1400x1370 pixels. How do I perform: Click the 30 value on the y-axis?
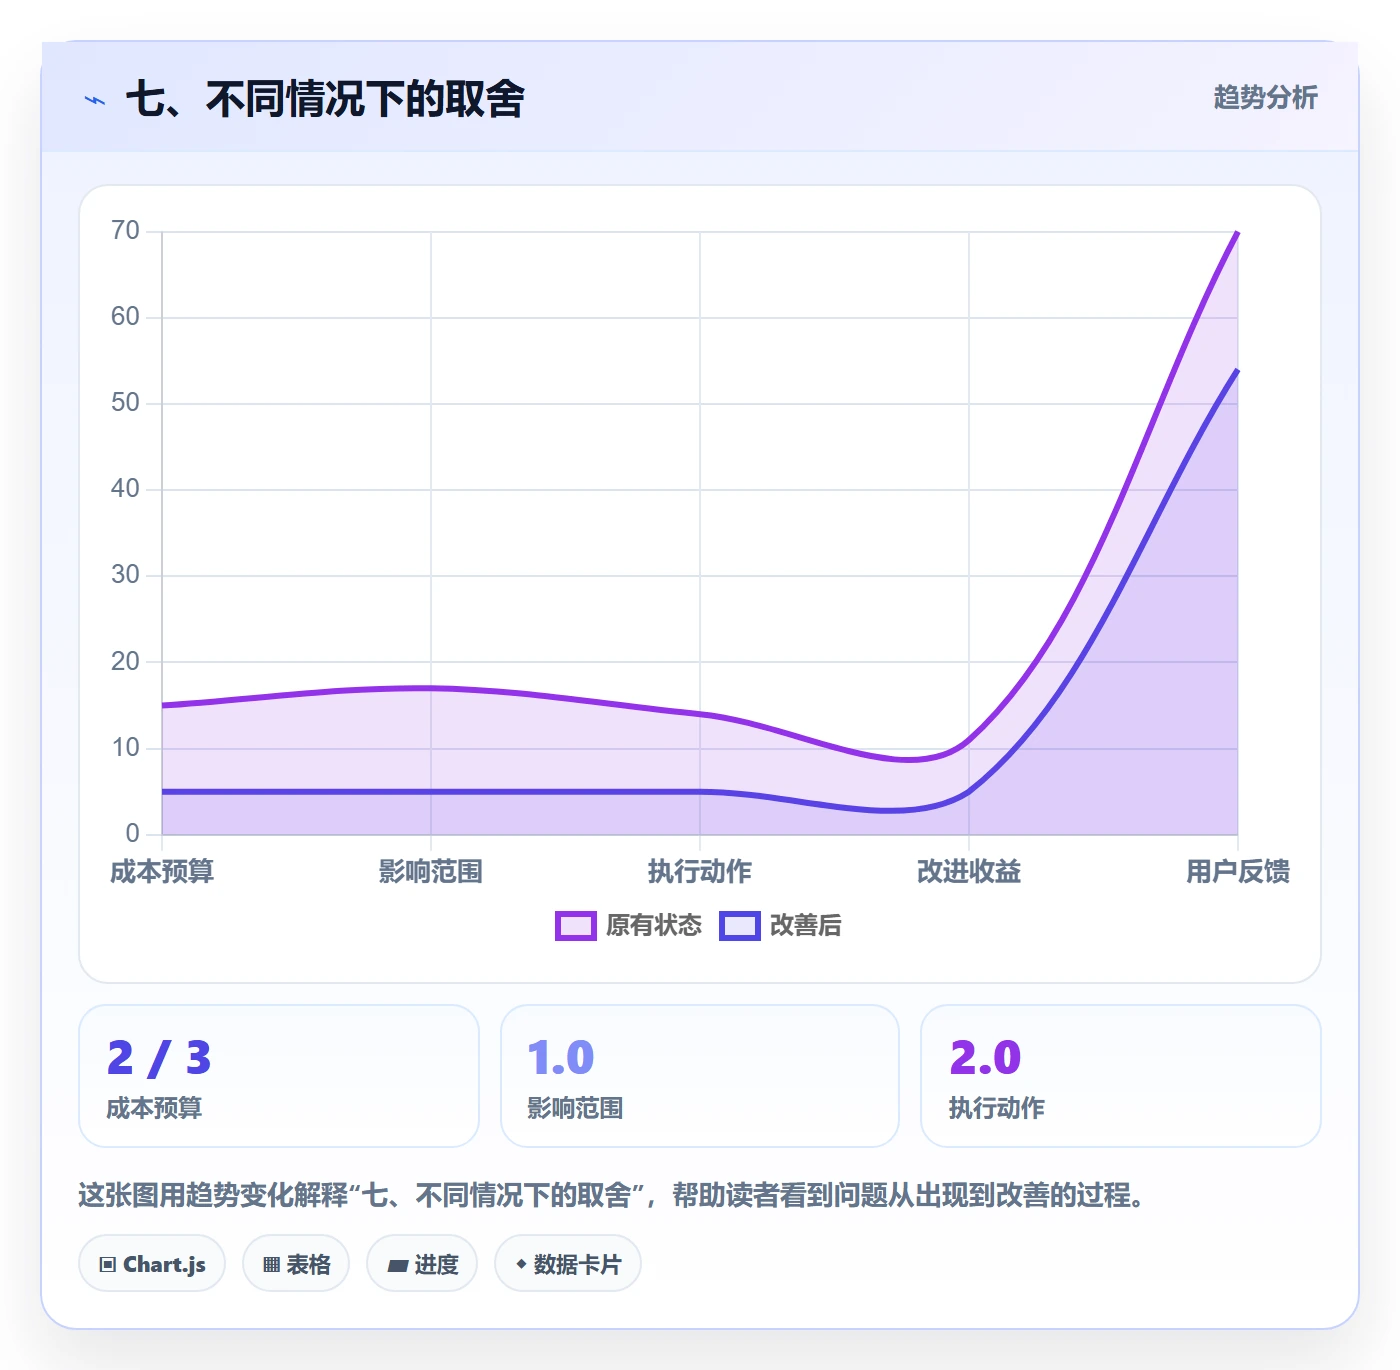tap(125, 575)
